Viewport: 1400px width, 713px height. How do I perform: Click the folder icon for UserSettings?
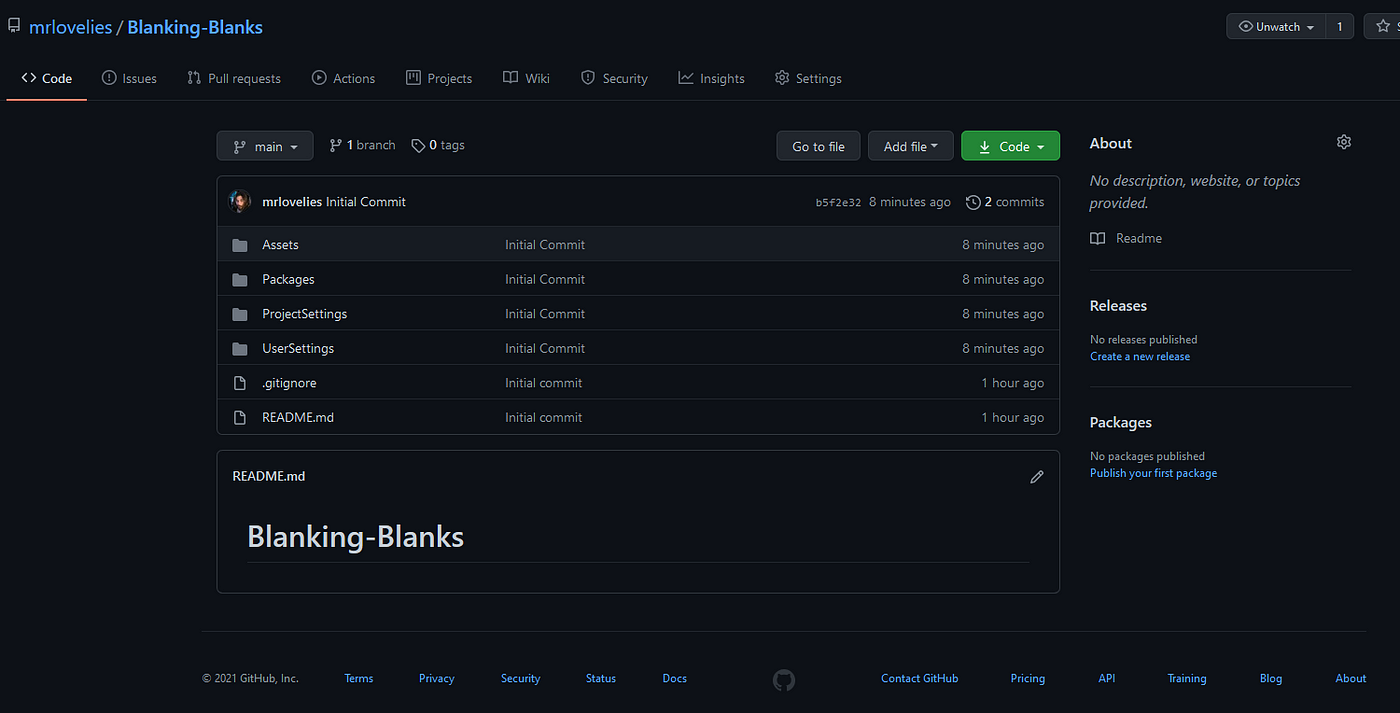tap(240, 348)
